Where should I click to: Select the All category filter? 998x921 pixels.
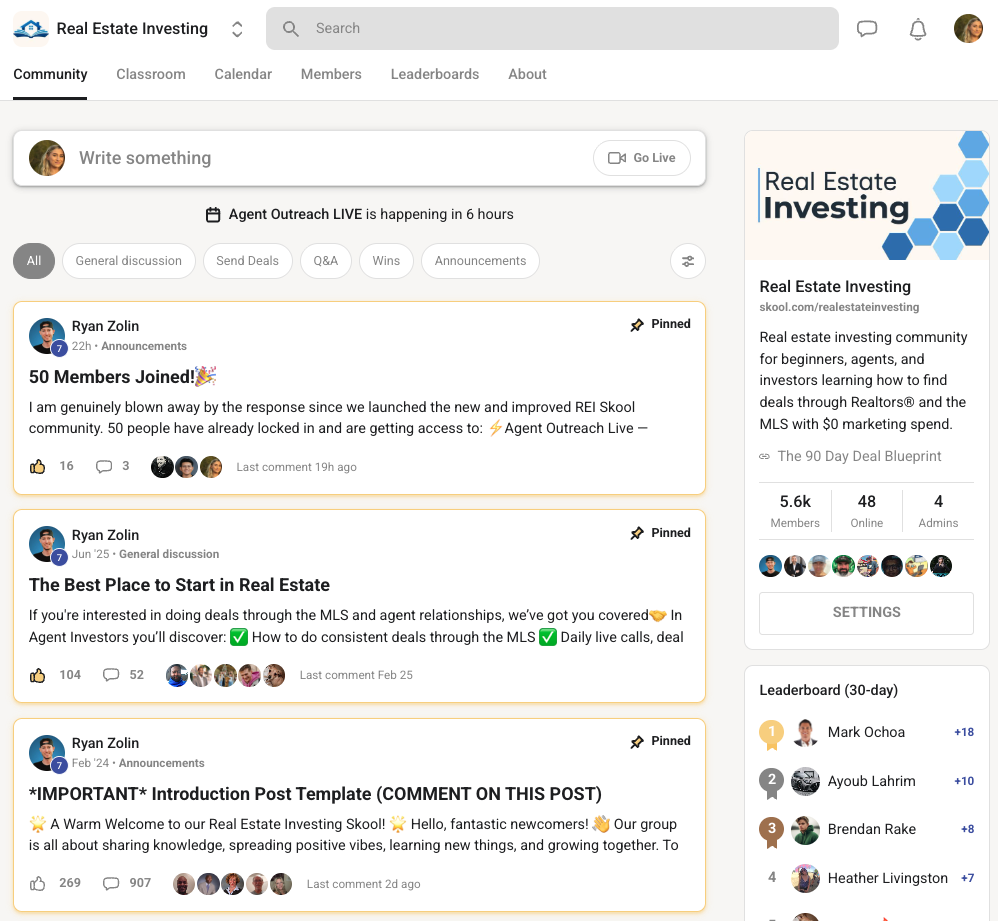pos(34,261)
